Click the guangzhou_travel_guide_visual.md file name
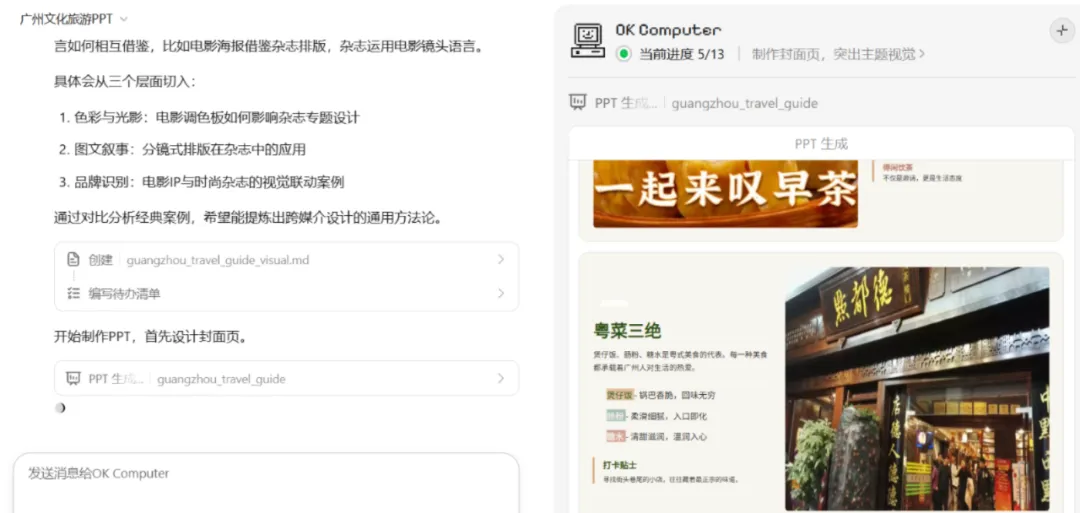The image size is (1080, 513). pyautogui.click(x=218, y=260)
